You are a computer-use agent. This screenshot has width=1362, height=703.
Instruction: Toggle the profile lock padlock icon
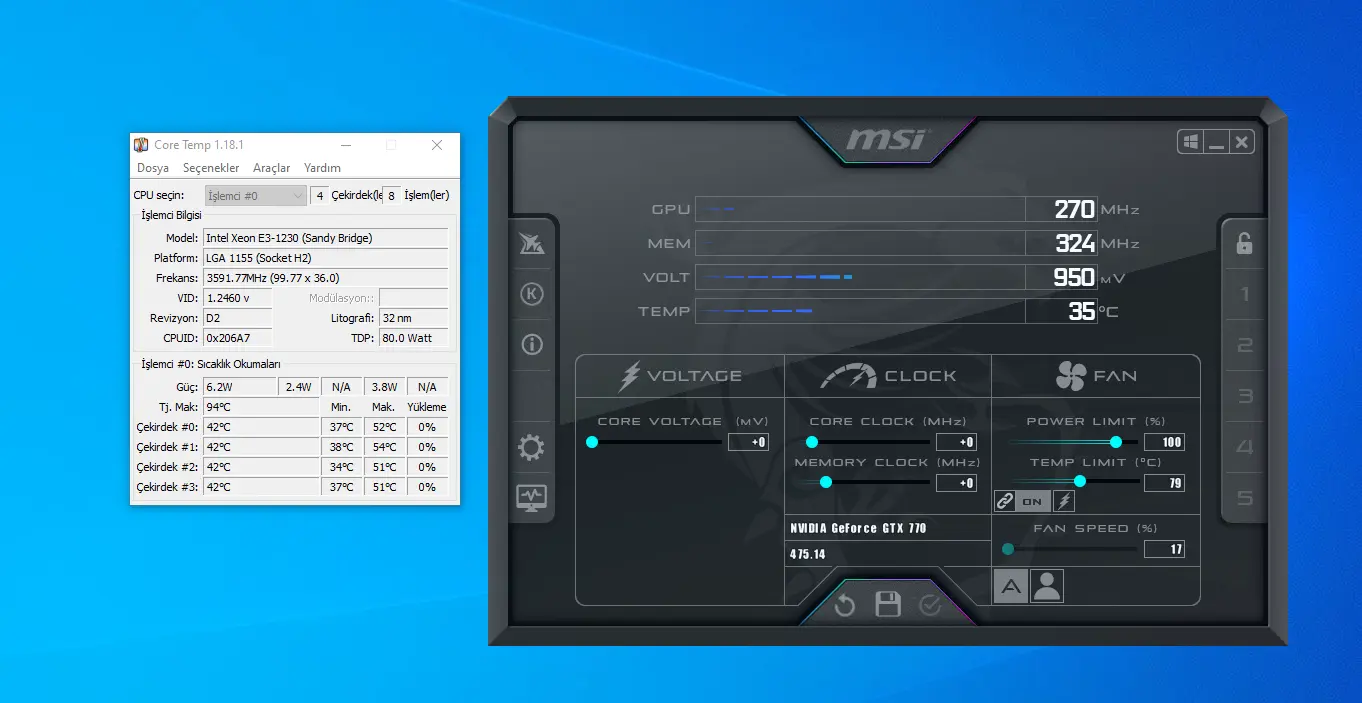click(x=1244, y=243)
